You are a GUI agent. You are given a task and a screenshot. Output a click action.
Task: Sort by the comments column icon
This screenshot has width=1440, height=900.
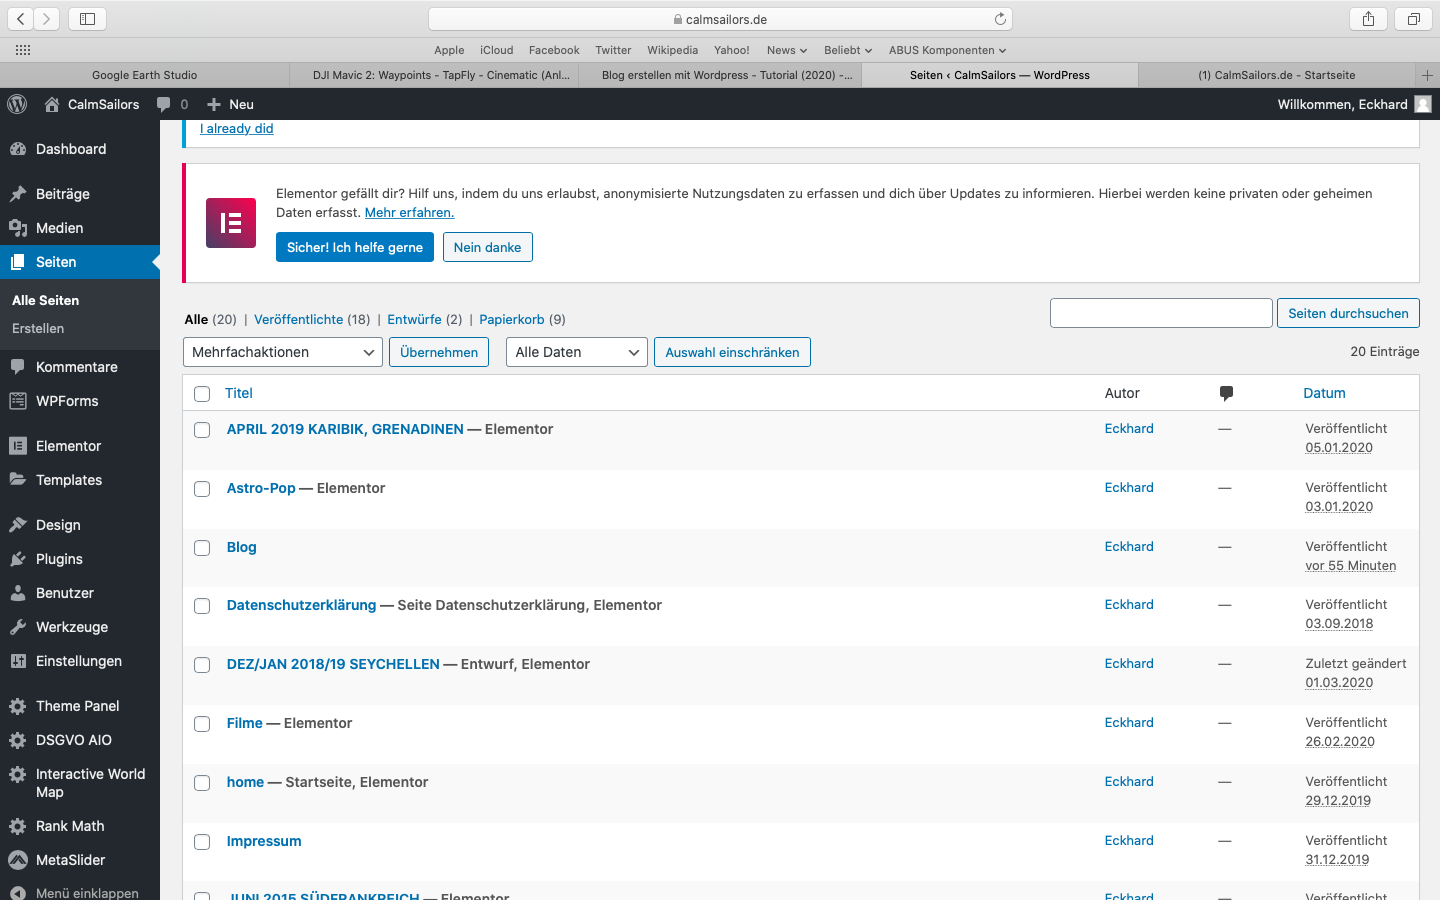pos(1226,393)
